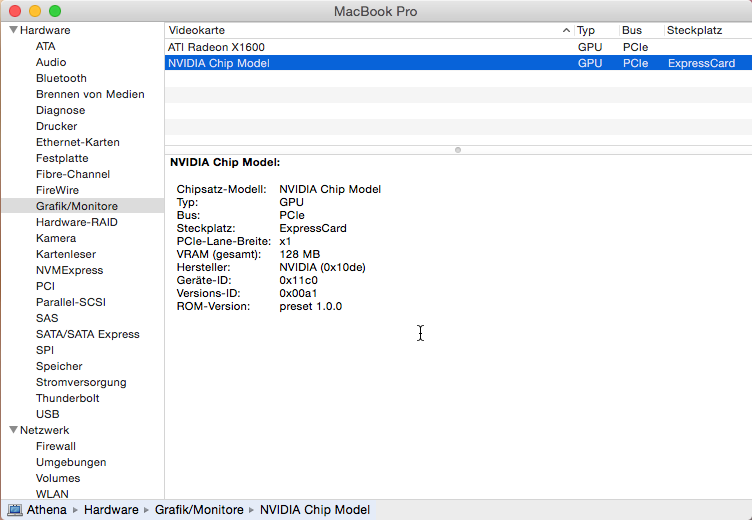
Task: Click the yellow minimize window button
Action: point(35,11)
